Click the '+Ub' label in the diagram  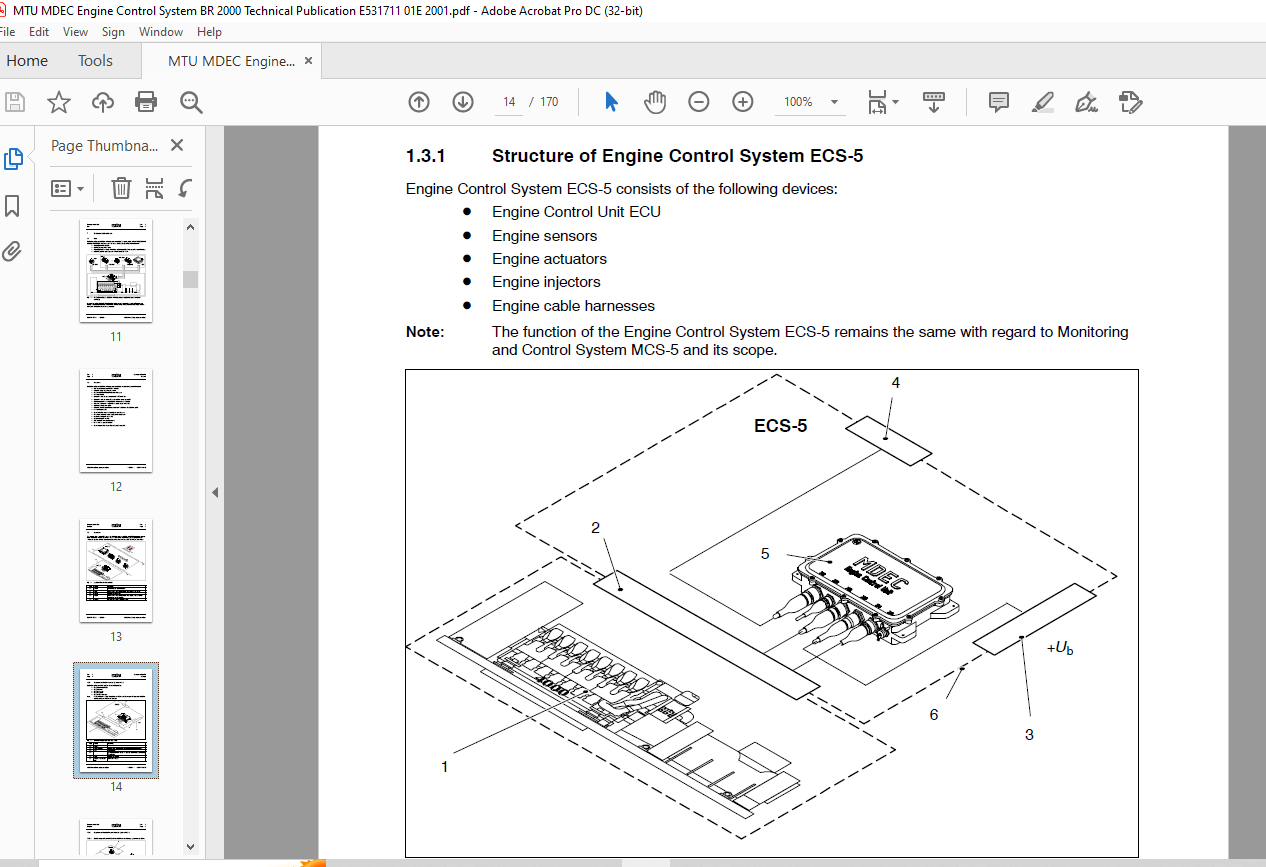[x=1060, y=648]
